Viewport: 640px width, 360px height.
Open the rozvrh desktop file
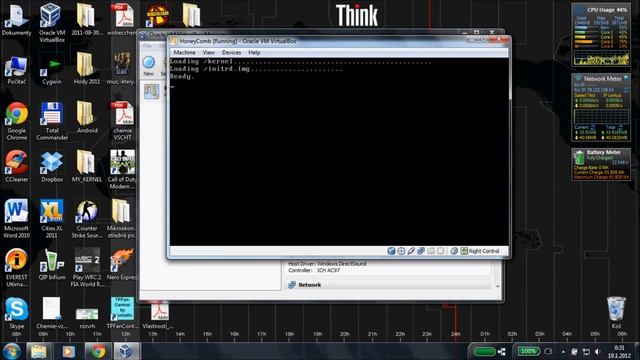coord(87,318)
